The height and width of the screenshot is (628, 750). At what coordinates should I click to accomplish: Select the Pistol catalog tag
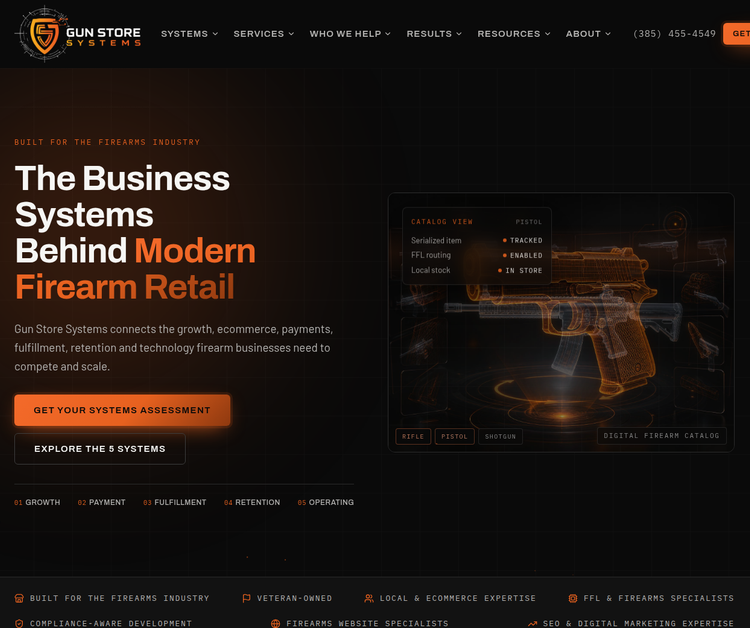coord(454,436)
